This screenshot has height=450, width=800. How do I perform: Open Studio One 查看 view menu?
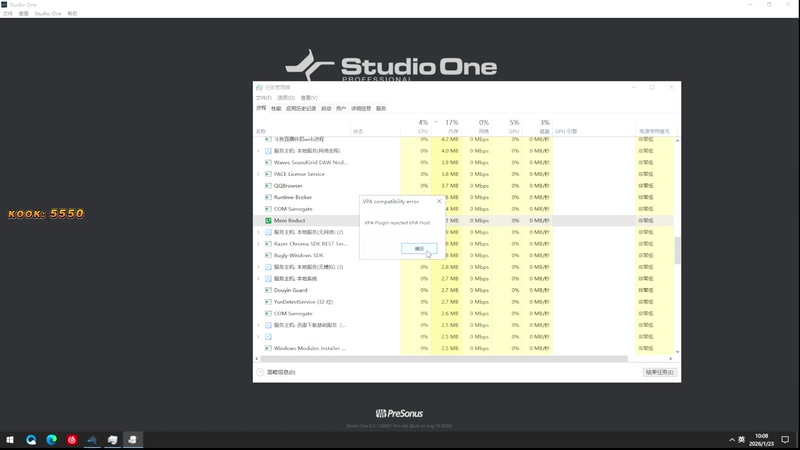click(23, 14)
